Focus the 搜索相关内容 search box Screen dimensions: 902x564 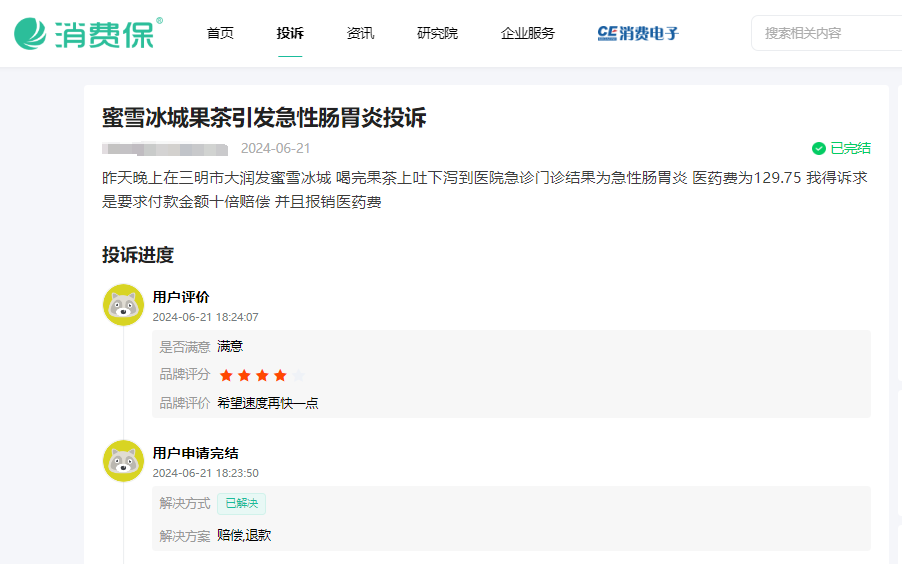827,33
